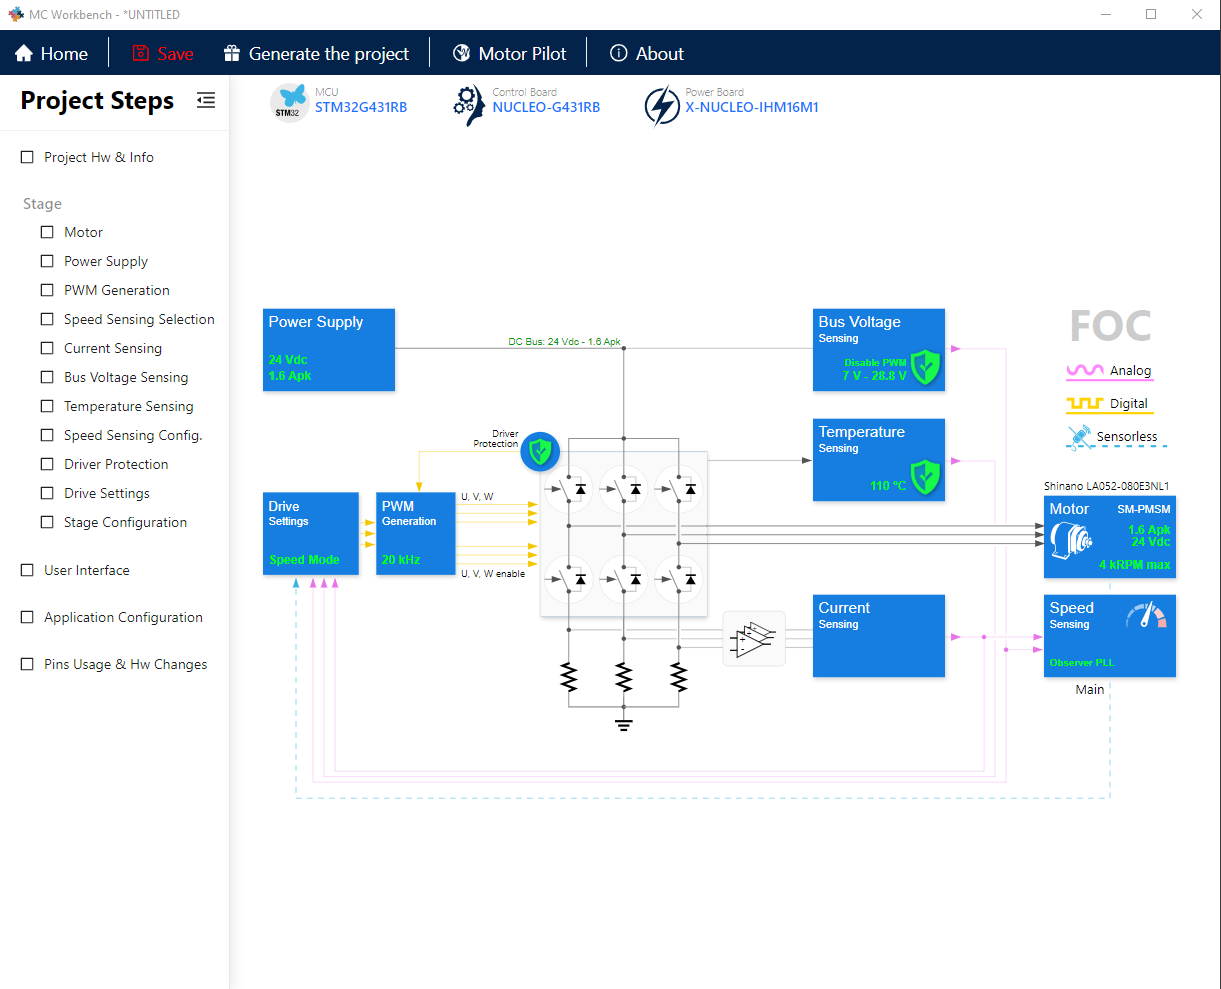Screen dimensions: 1221x989
Task: Open the Drive Settings block
Action: (x=311, y=534)
